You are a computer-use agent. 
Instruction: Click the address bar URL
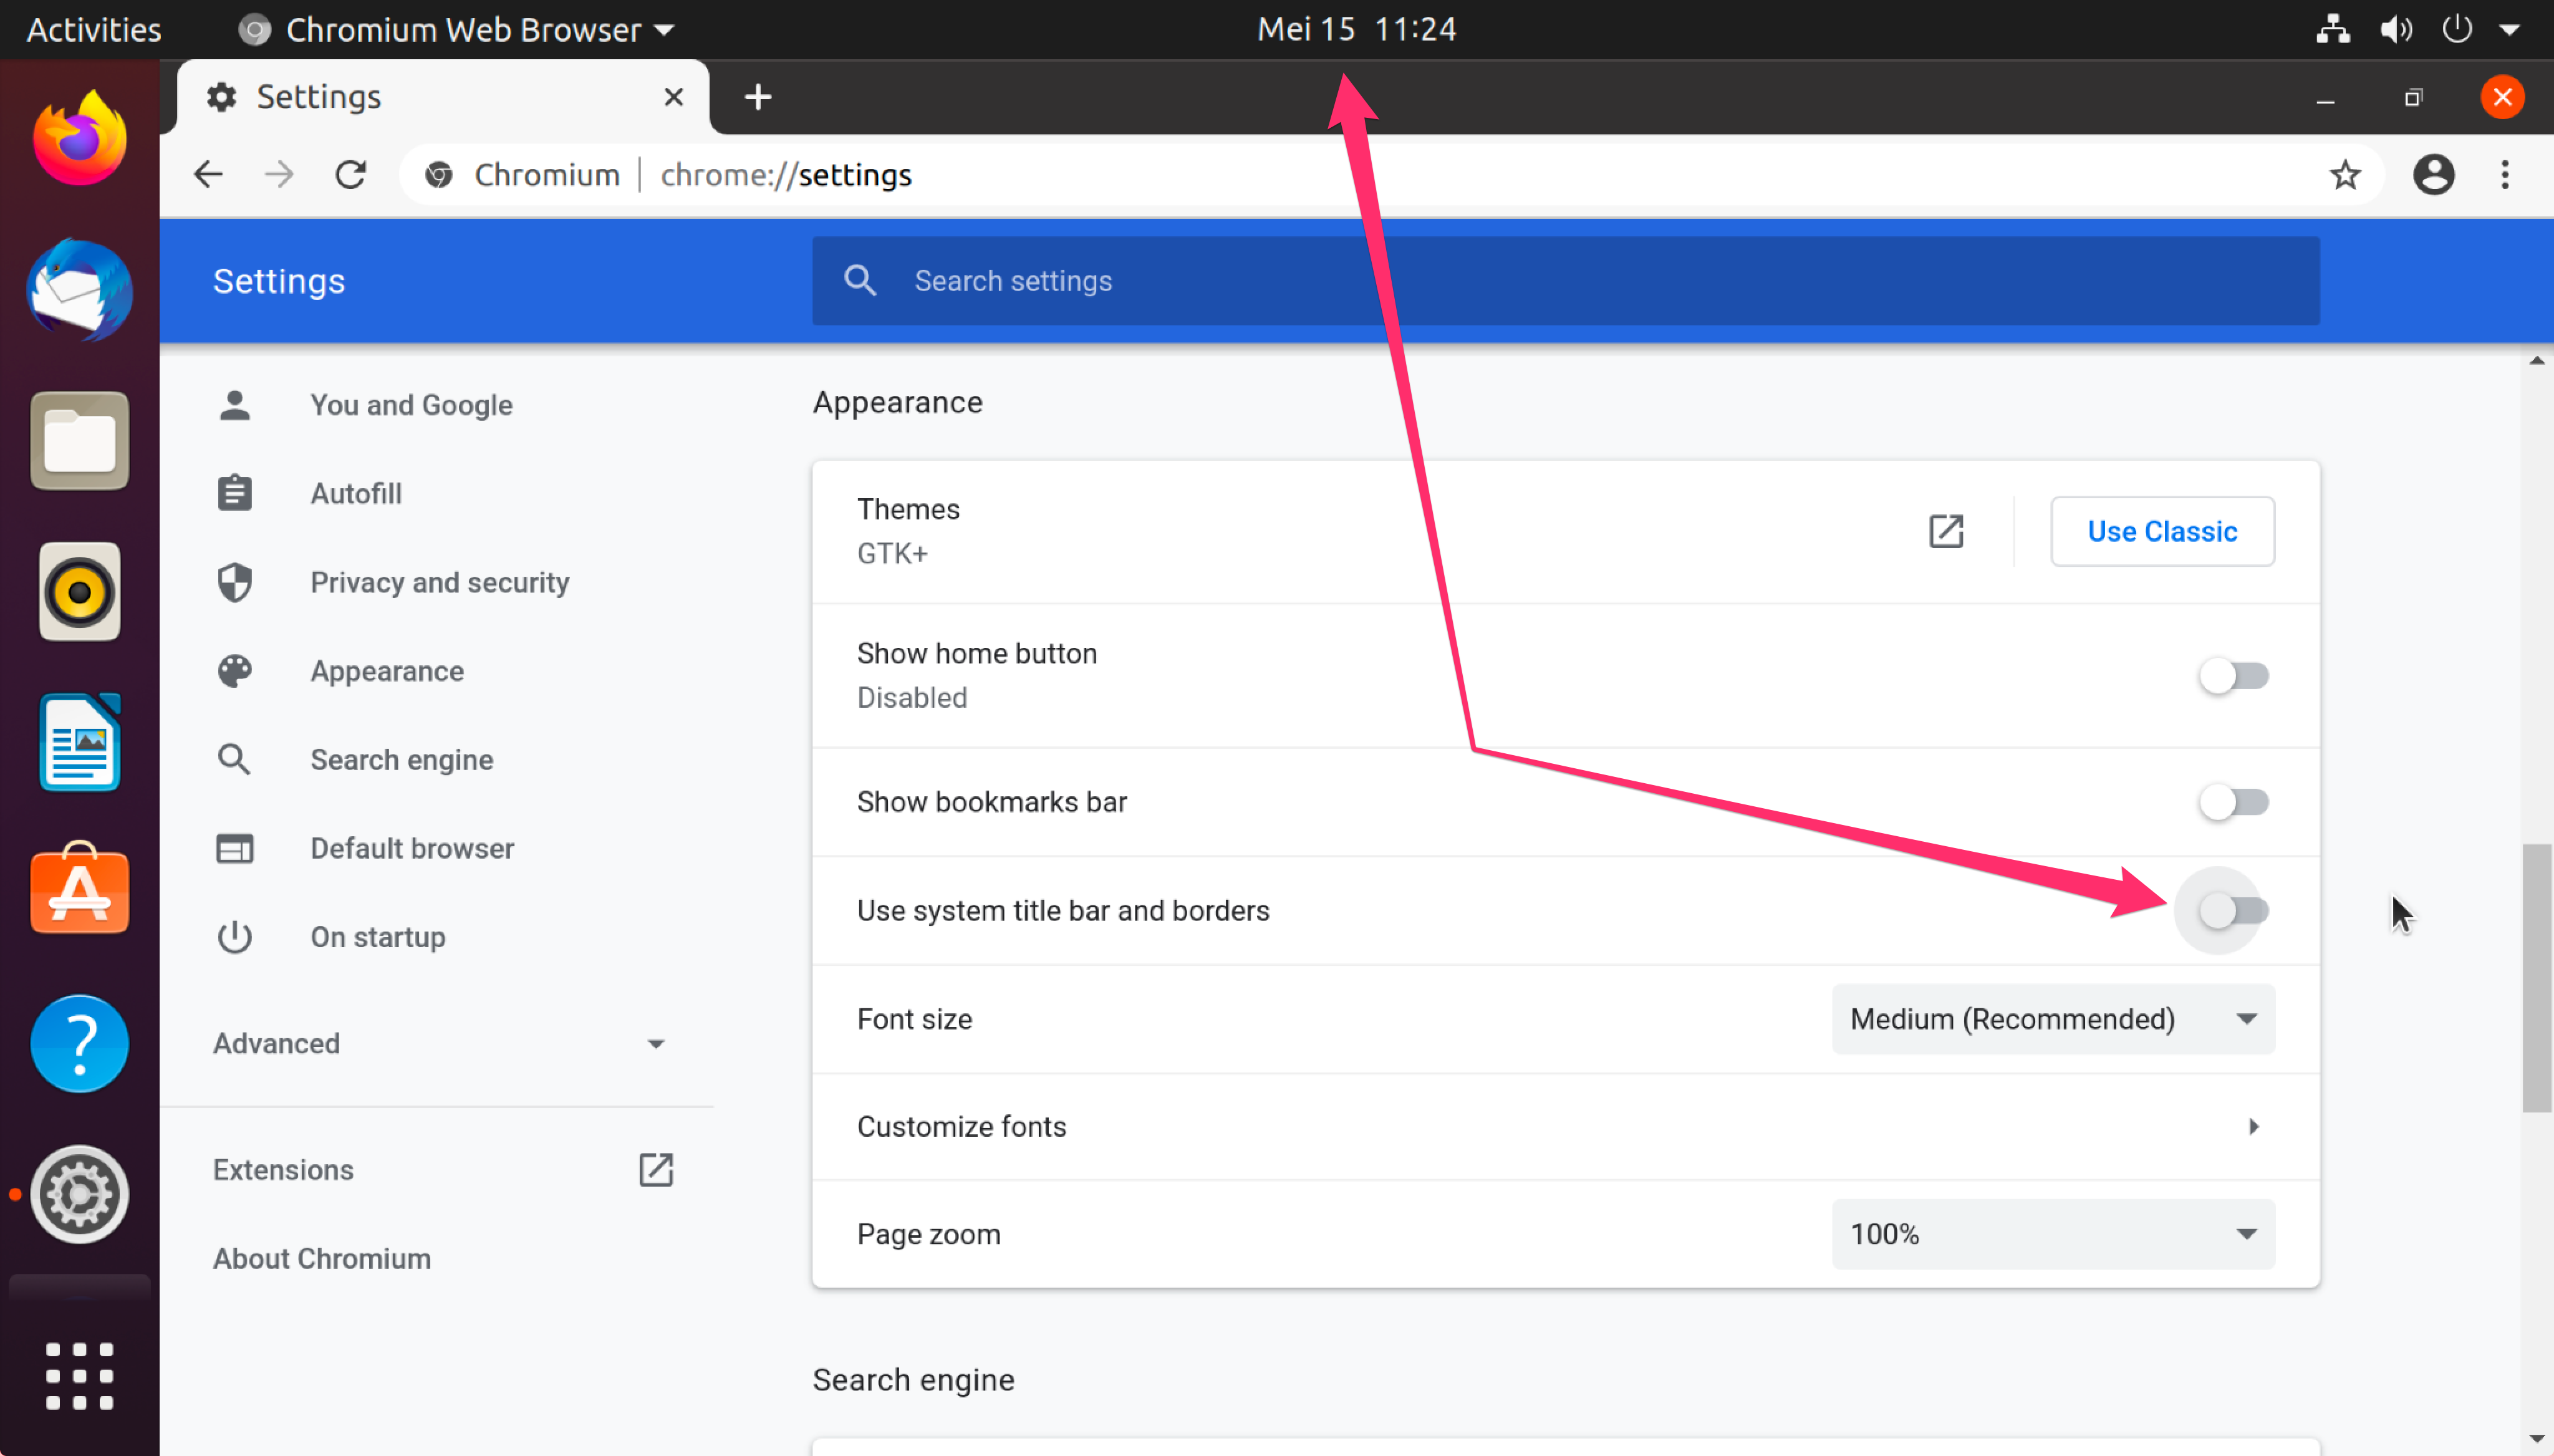click(786, 175)
